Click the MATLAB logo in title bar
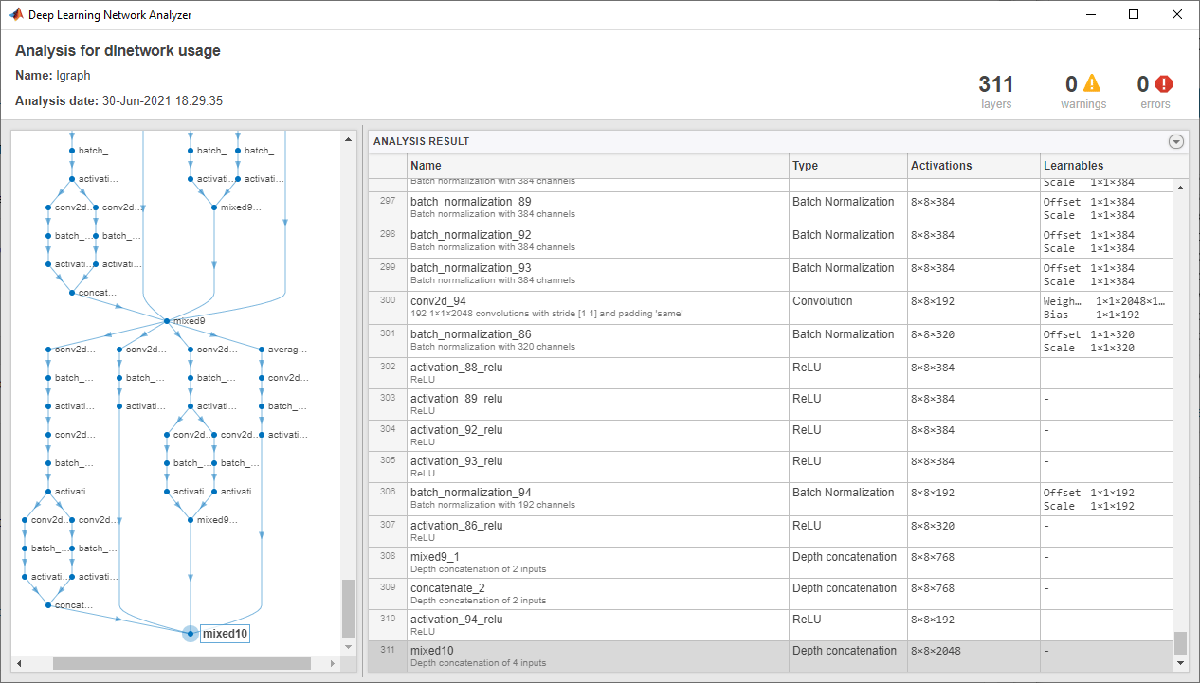1200x683 pixels. [16, 15]
